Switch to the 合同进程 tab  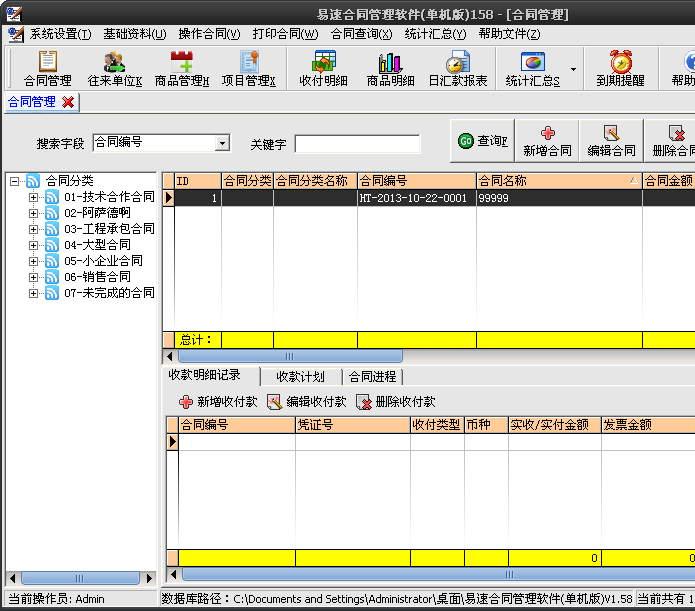(372, 376)
